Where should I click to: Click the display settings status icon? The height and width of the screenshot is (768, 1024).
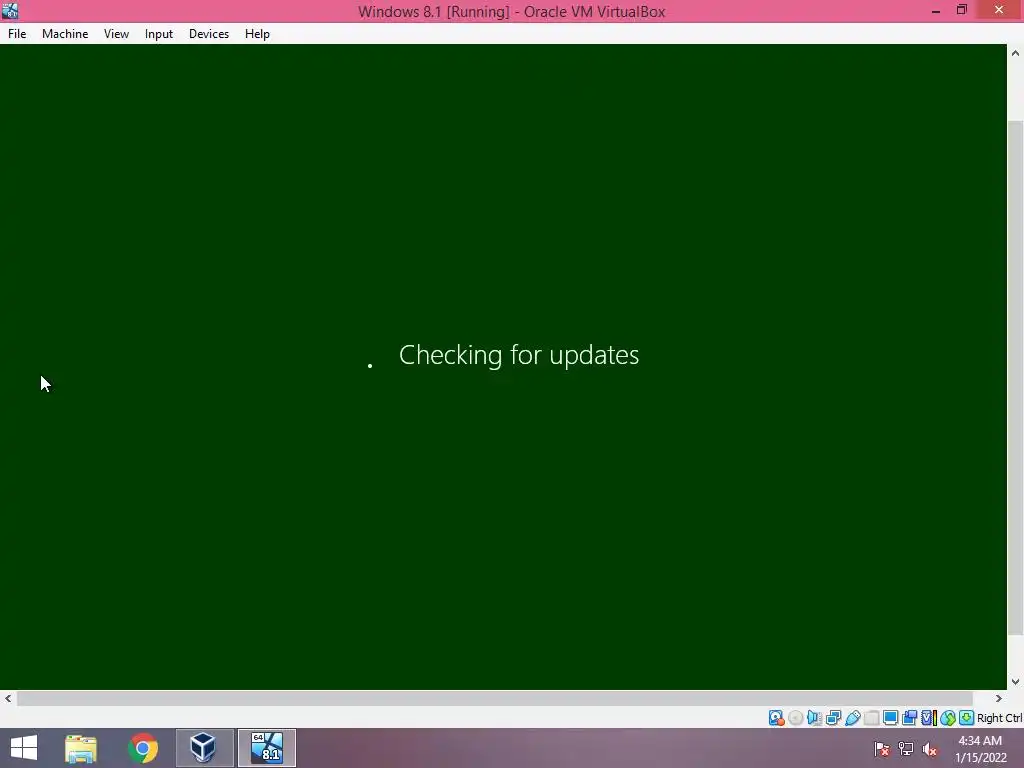(890, 718)
